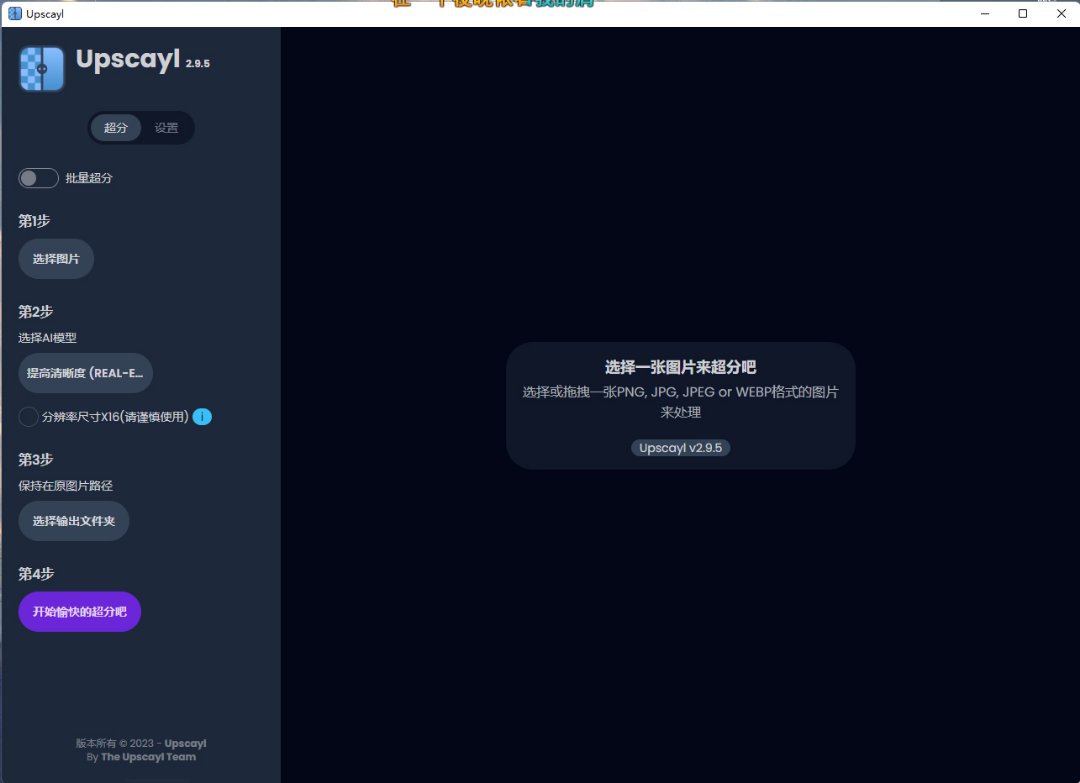The height and width of the screenshot is (783, 1080).
Task: Click the 选择输出文件夹 button
Action: point(74,521)
